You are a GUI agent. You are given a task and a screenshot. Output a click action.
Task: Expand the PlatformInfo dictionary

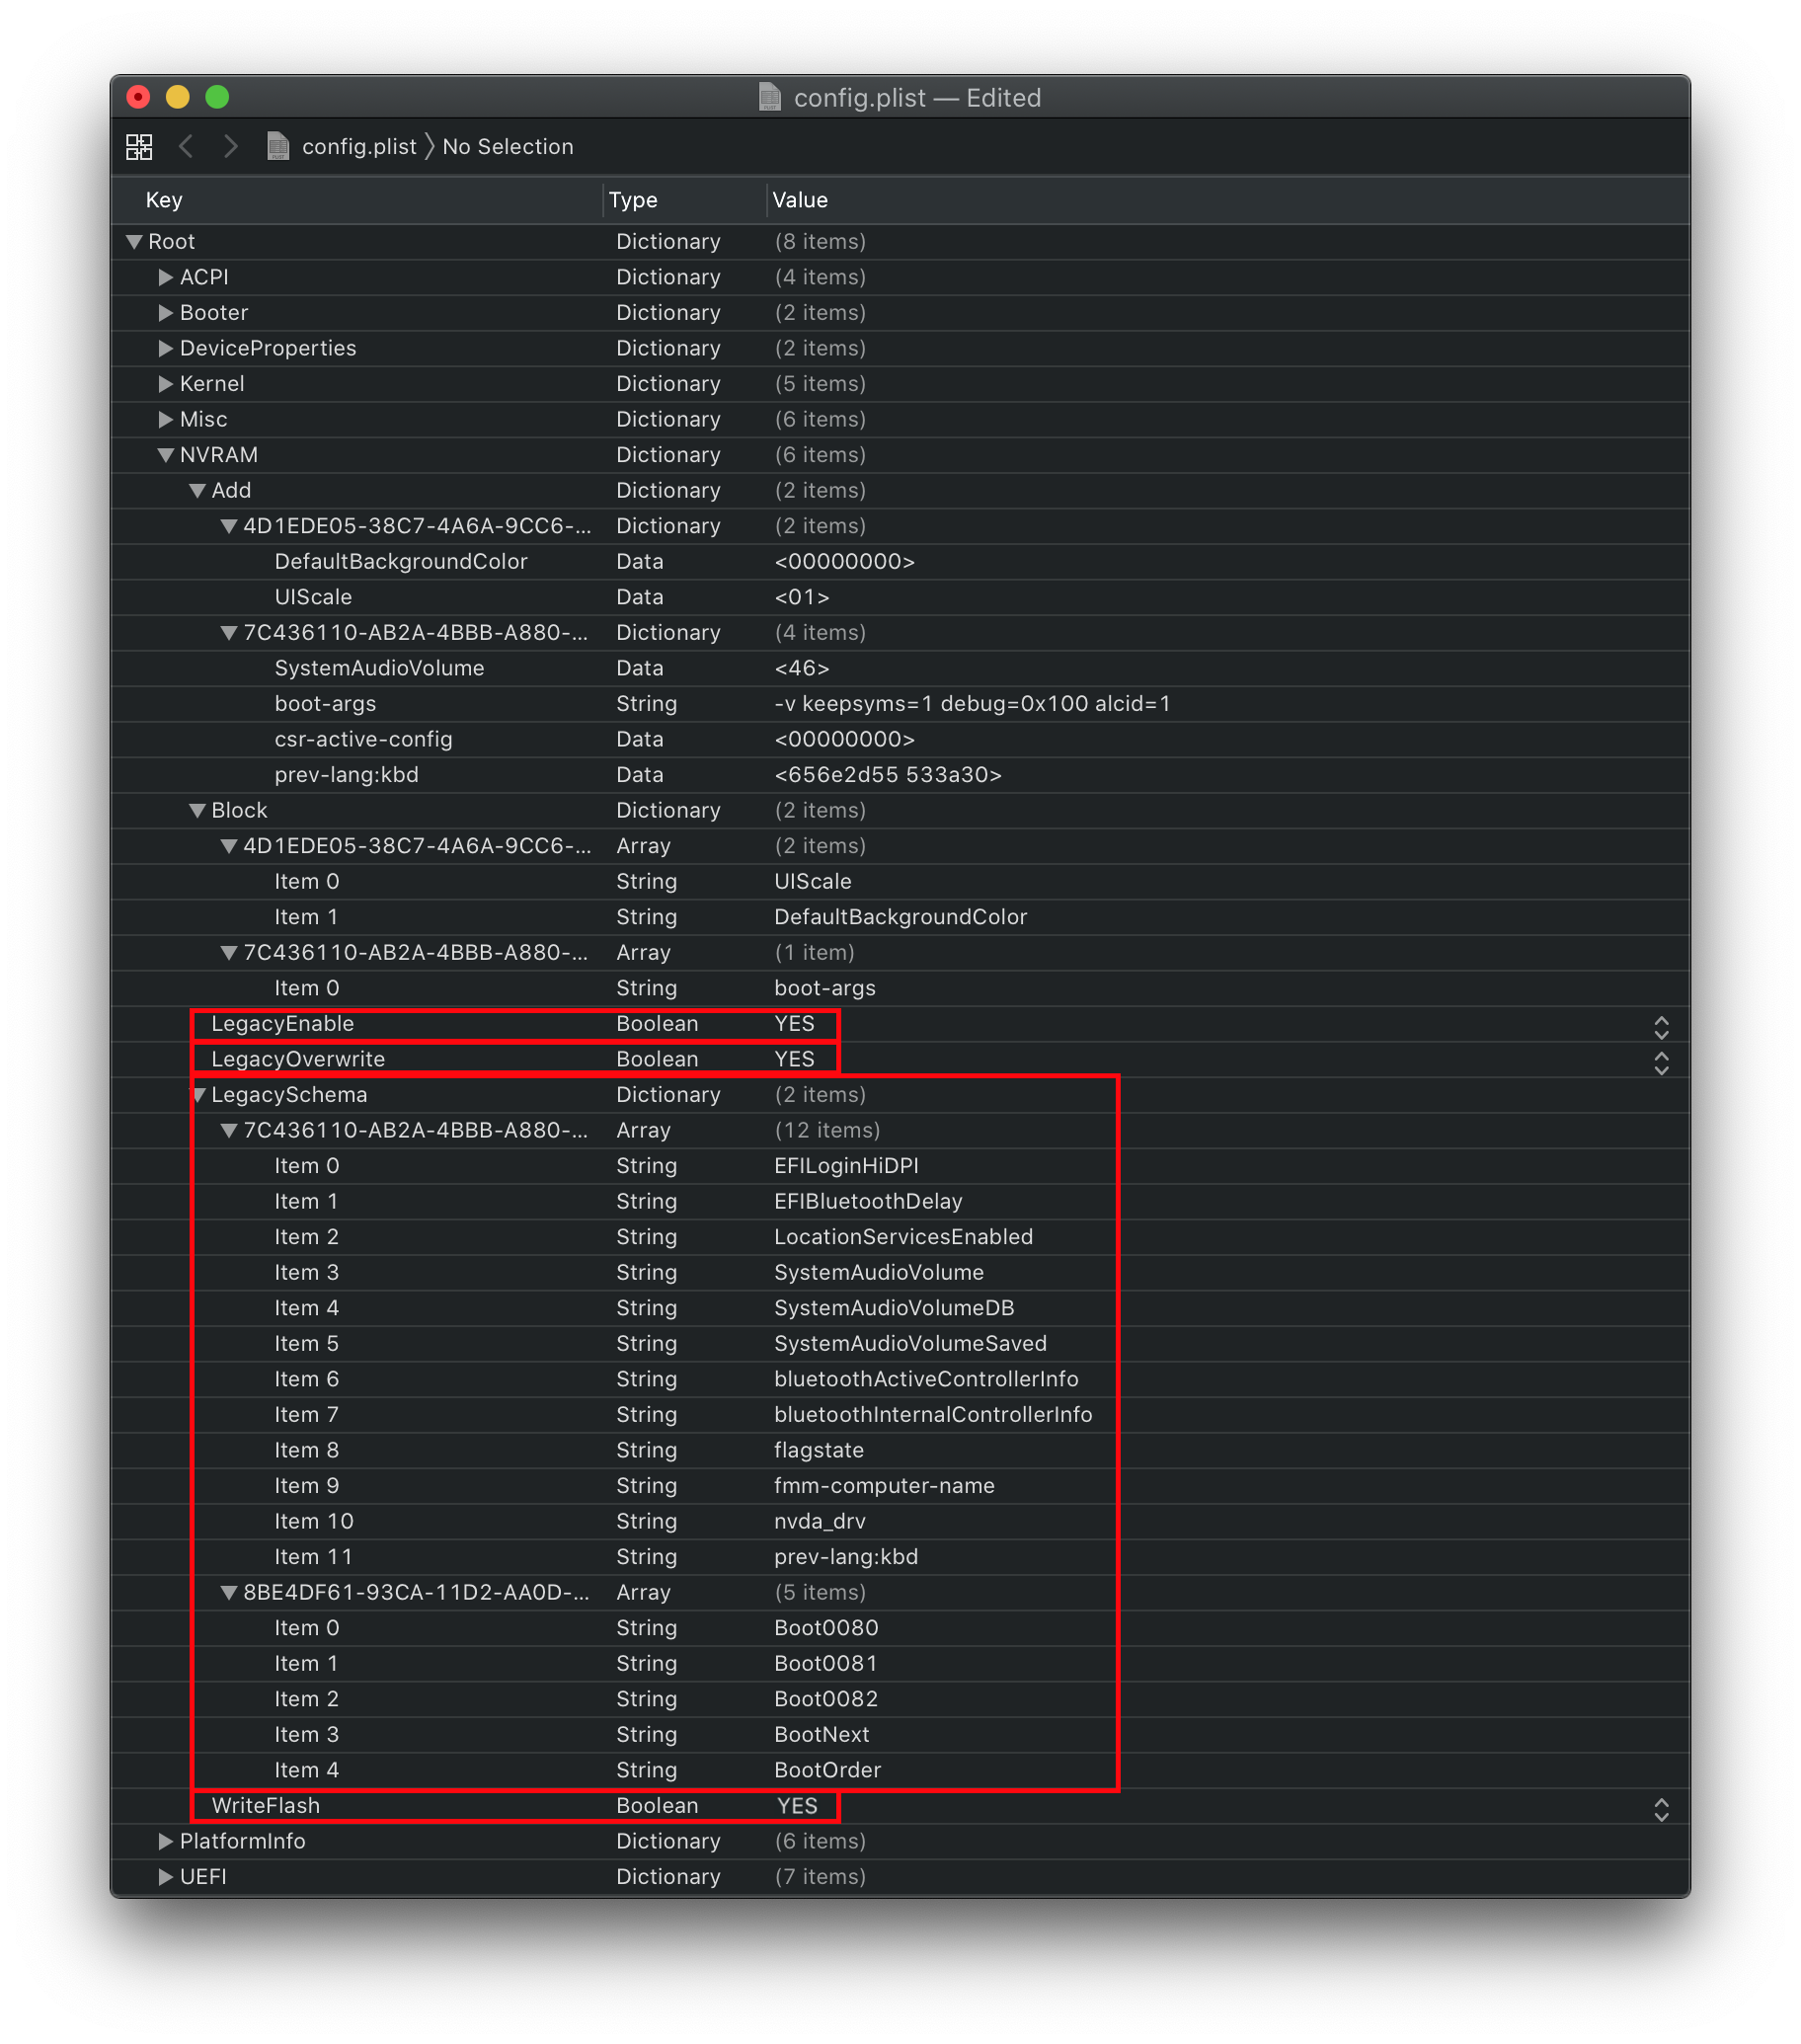click(166, 1841)
